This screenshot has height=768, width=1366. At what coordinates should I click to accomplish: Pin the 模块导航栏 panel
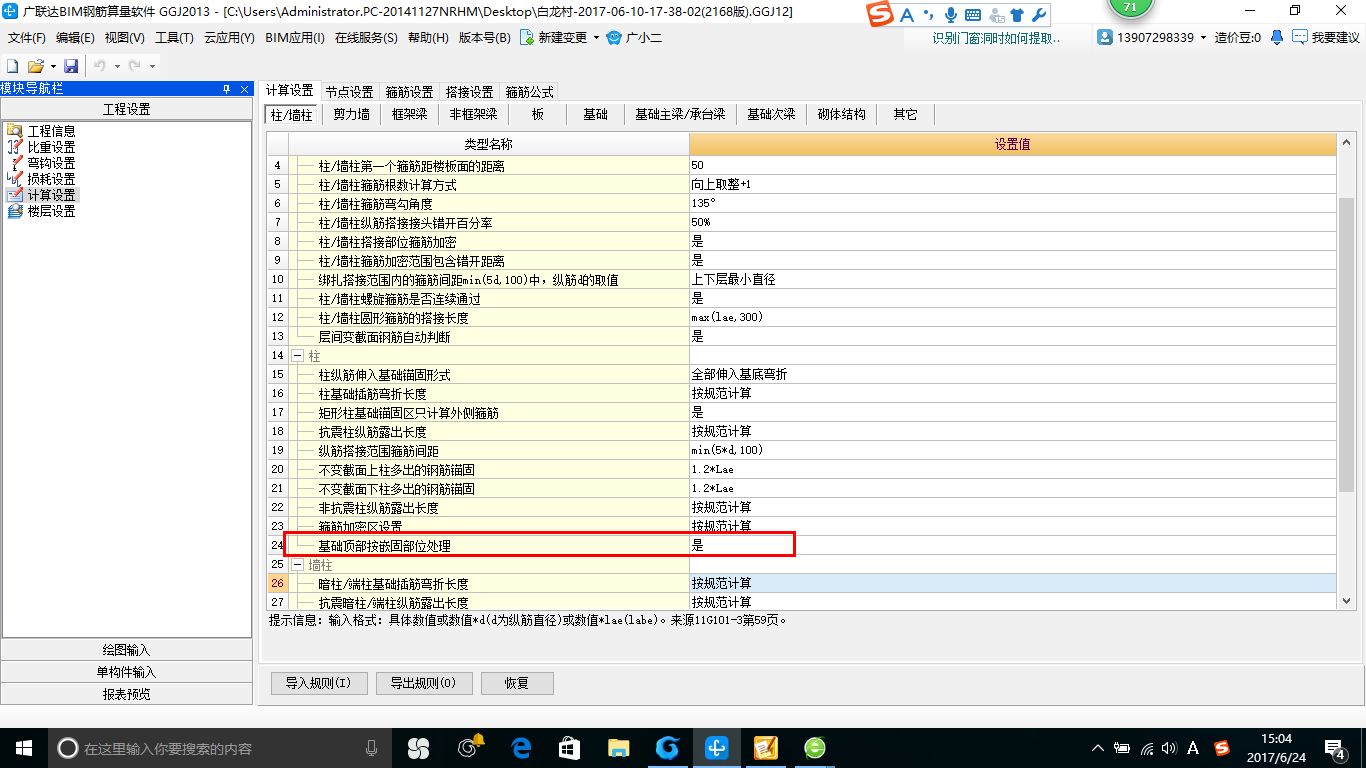pos(226,89)
